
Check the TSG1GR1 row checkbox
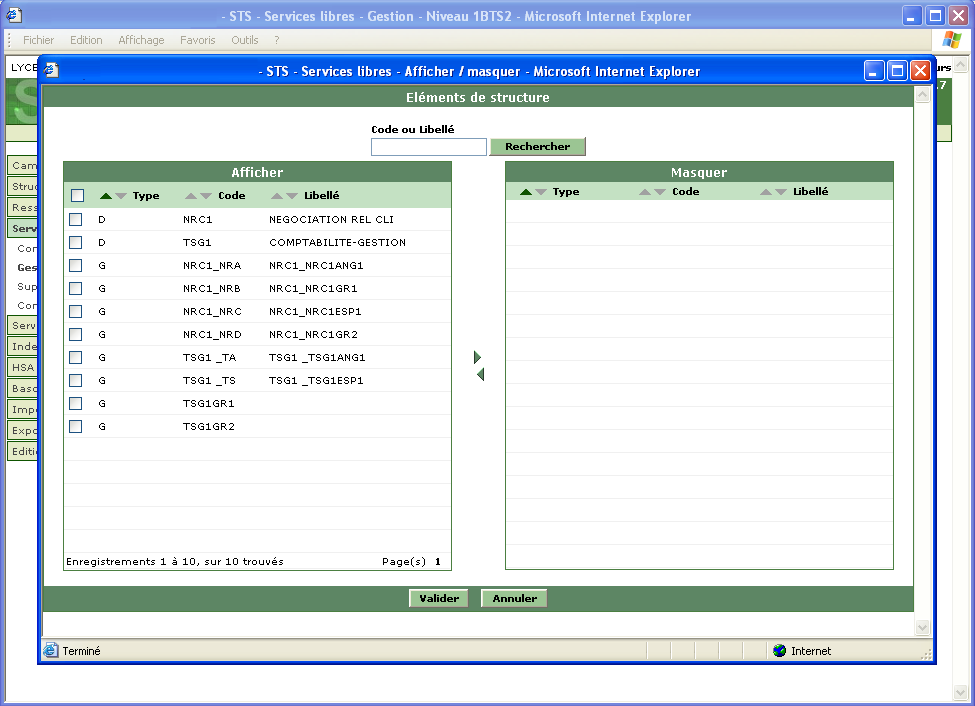(75, 403)
